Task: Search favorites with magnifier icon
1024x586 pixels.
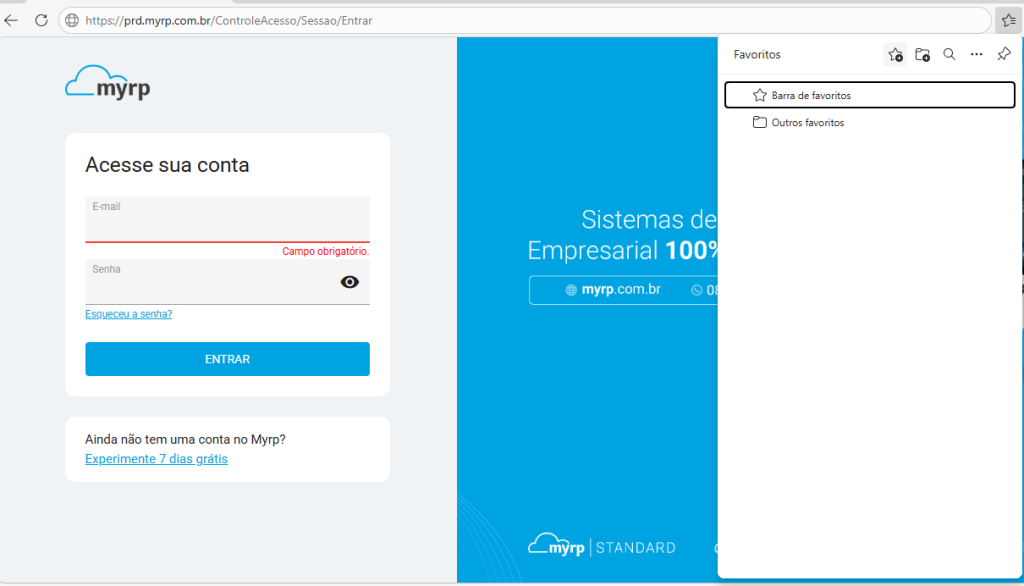Action: (x=950, y=55)
